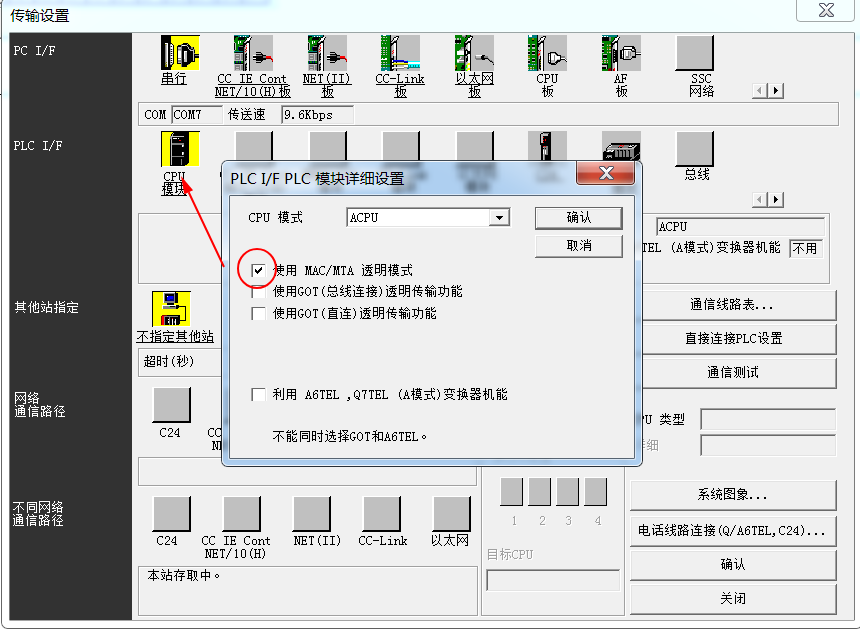Choose the NET(II) board icon

pyautogui.click(x=327, y=53)
